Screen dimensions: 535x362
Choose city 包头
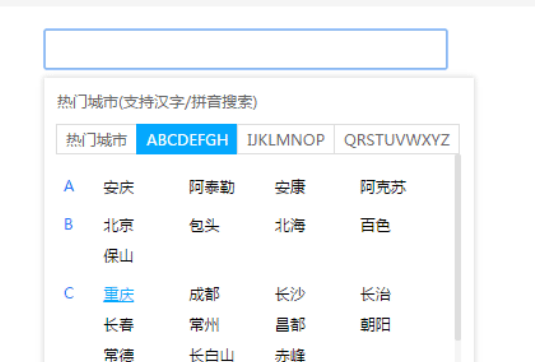(x=204, y=226)
